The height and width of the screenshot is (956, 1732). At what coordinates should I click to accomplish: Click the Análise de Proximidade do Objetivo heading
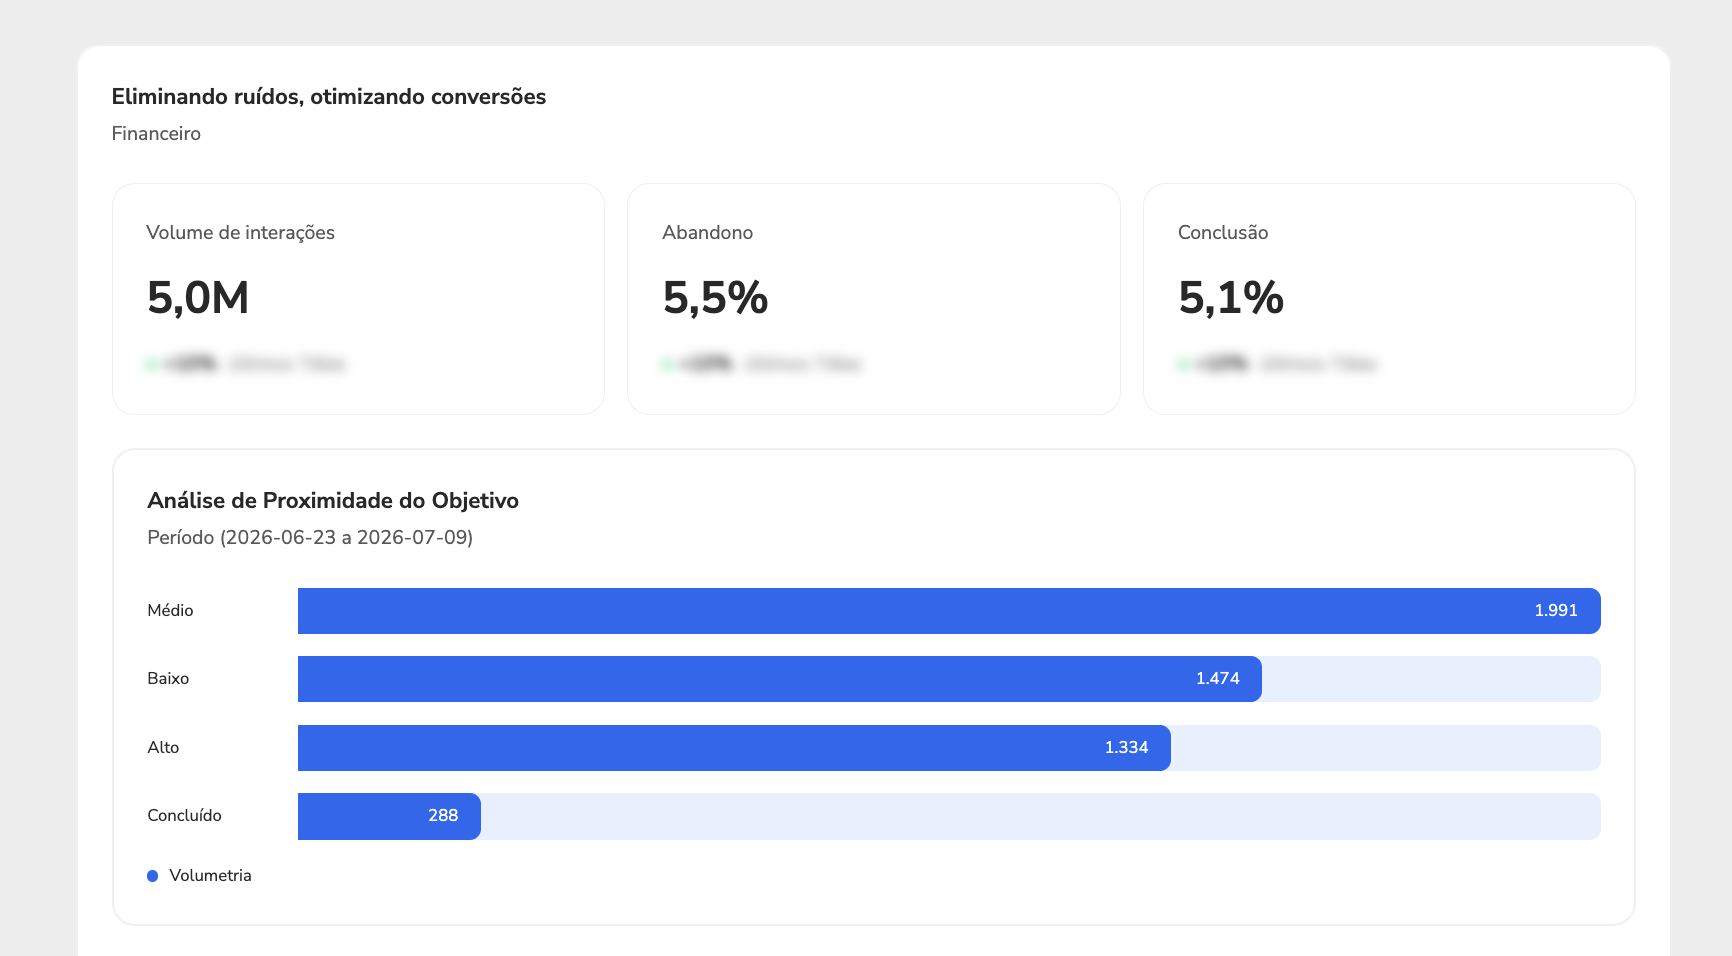click(333, 501)
